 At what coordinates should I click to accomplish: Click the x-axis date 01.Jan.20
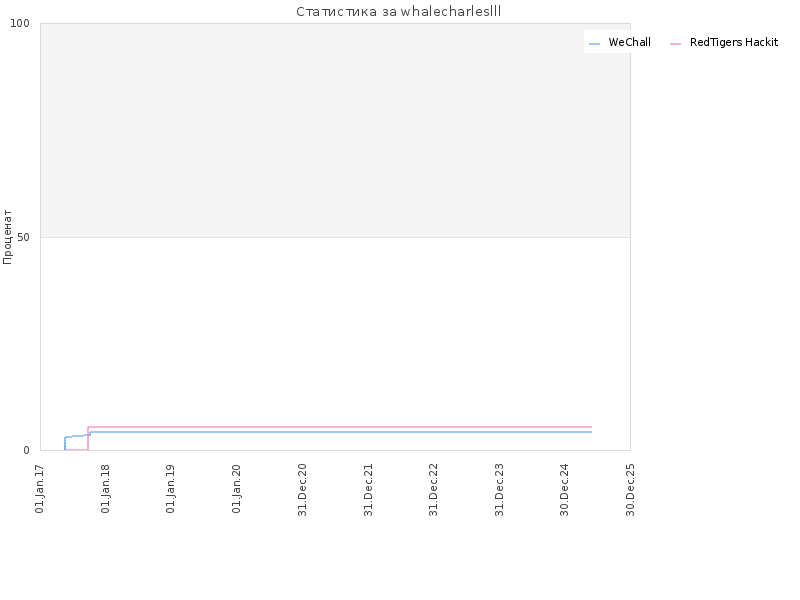pos(236,489)
